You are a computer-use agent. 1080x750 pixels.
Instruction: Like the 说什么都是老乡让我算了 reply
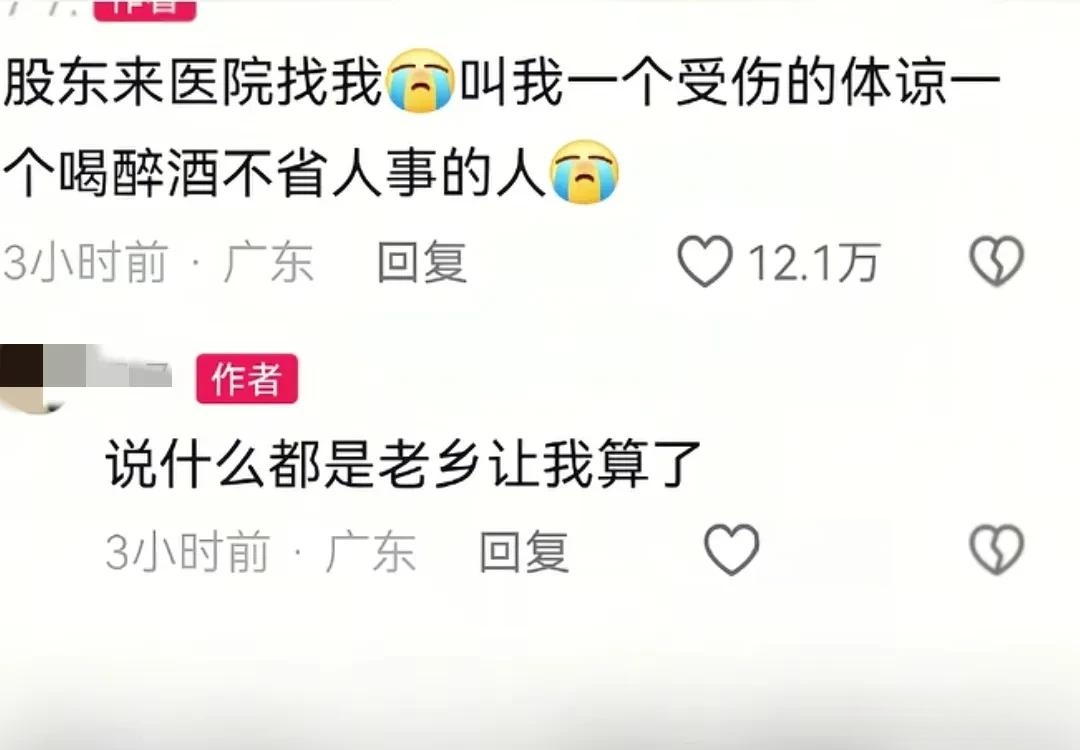point(731,550)
